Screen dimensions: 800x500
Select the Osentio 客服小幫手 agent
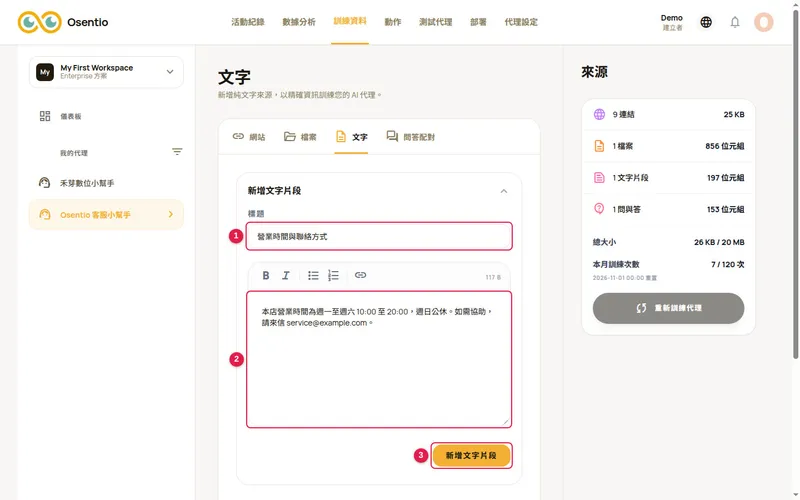(106, 214)
